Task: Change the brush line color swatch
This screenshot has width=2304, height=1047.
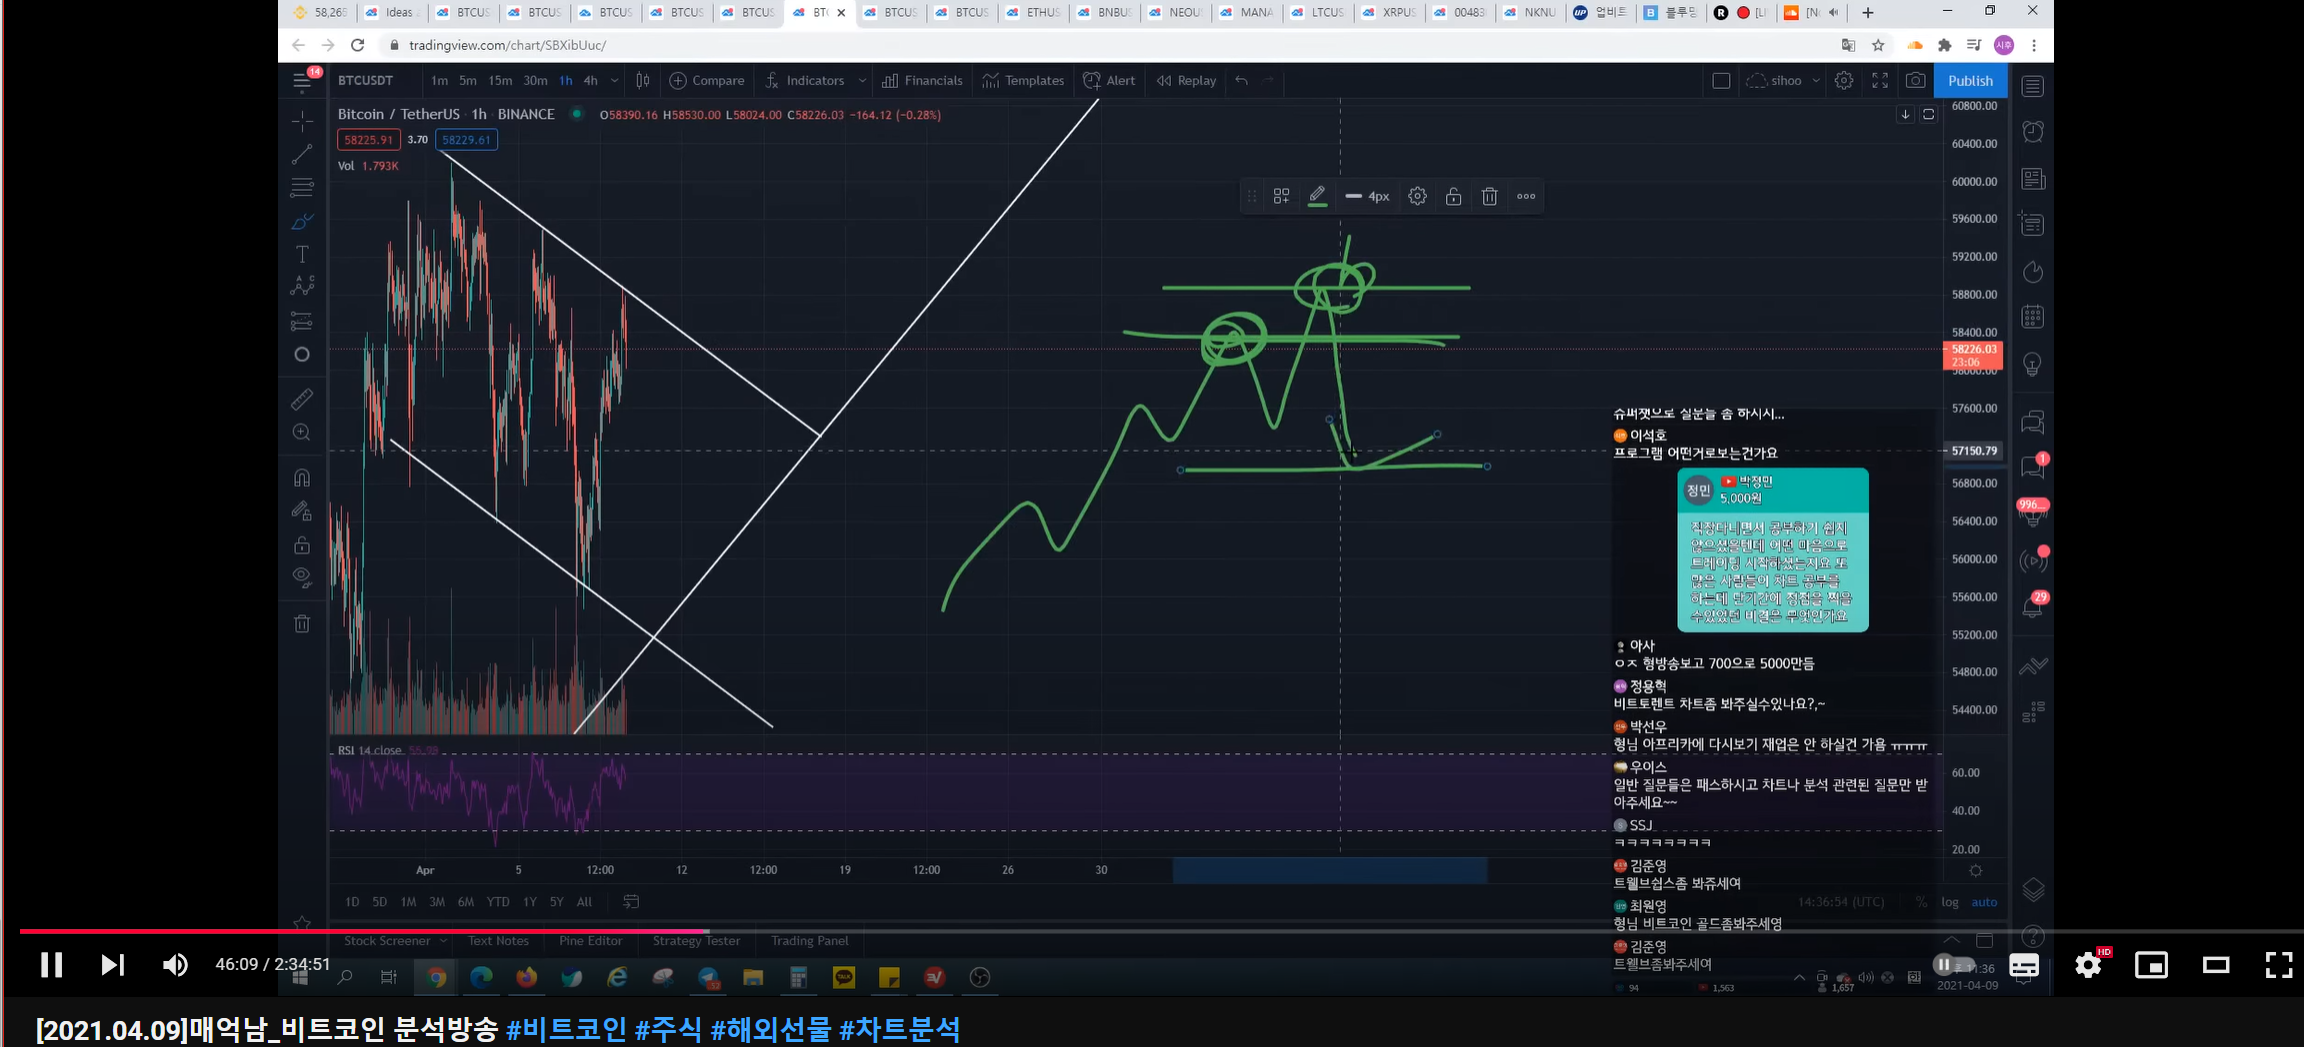Action: pos(1317,196)
